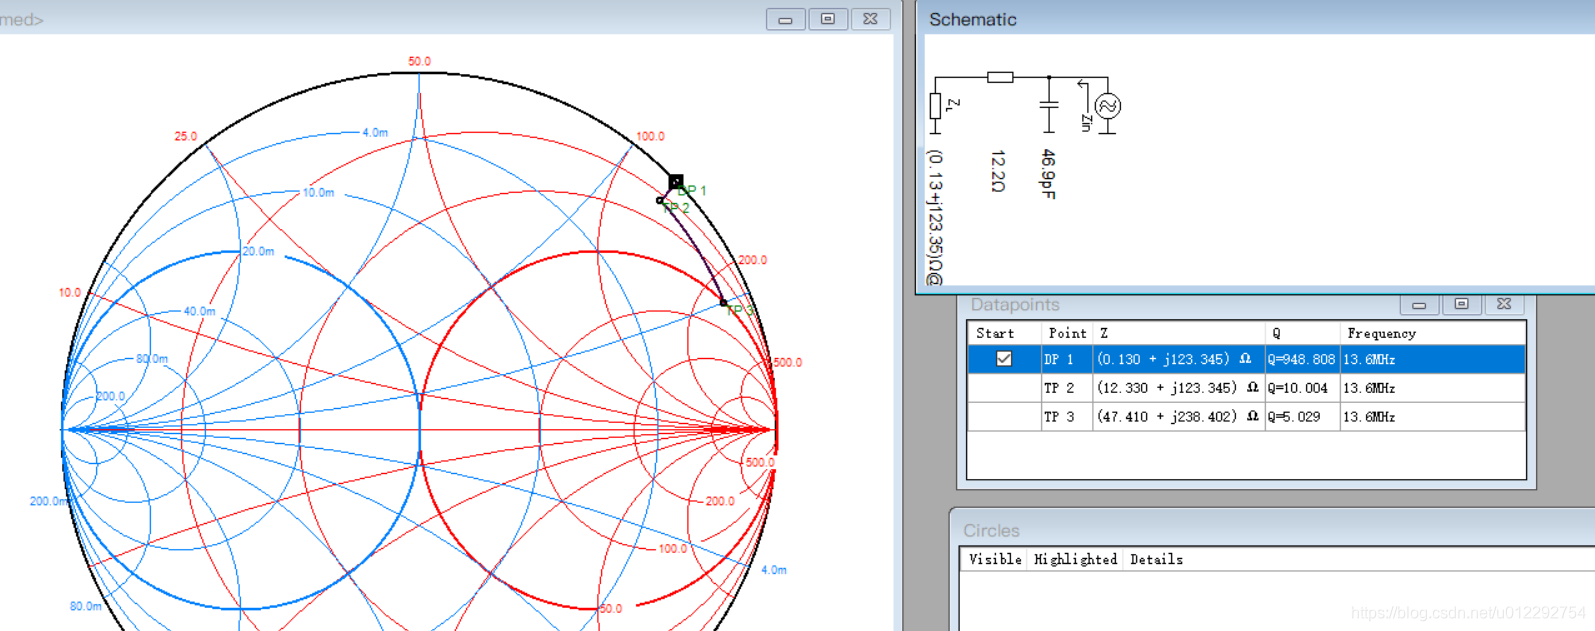The image size is (1595, 631).
Task: Click the Point column header
Action: click(1066, 333)
